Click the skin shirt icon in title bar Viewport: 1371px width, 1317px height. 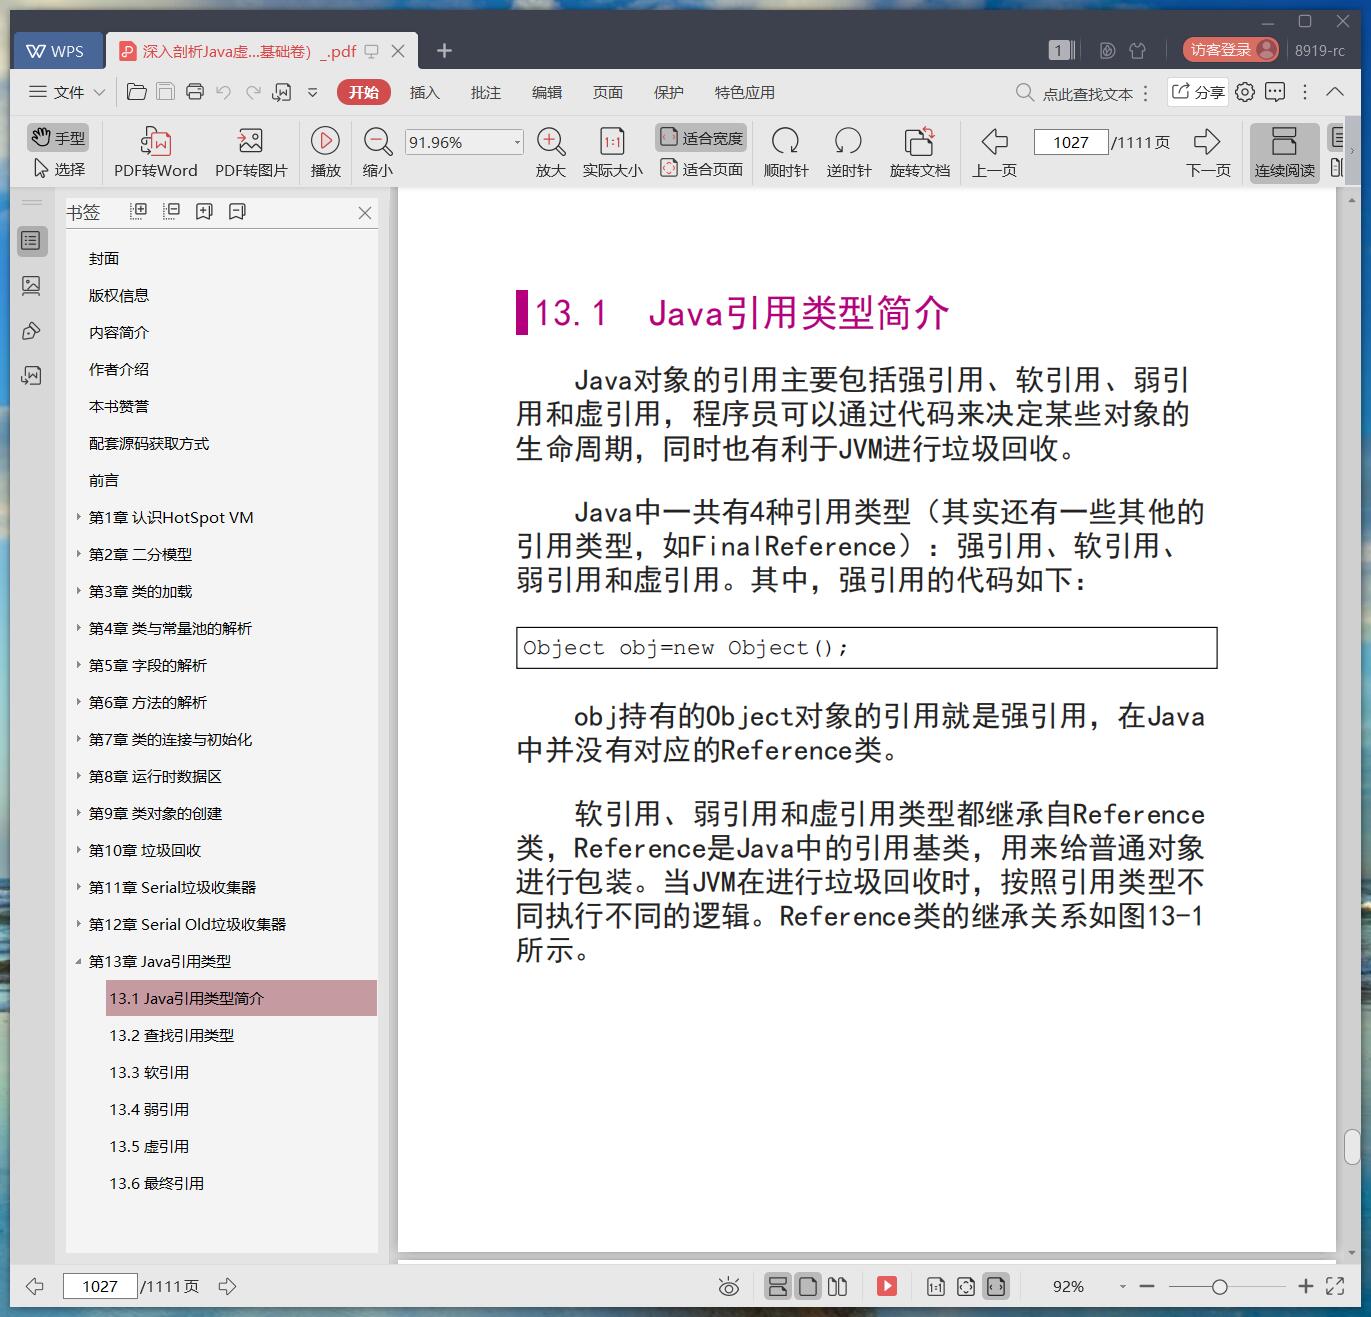coord(1137,50)
